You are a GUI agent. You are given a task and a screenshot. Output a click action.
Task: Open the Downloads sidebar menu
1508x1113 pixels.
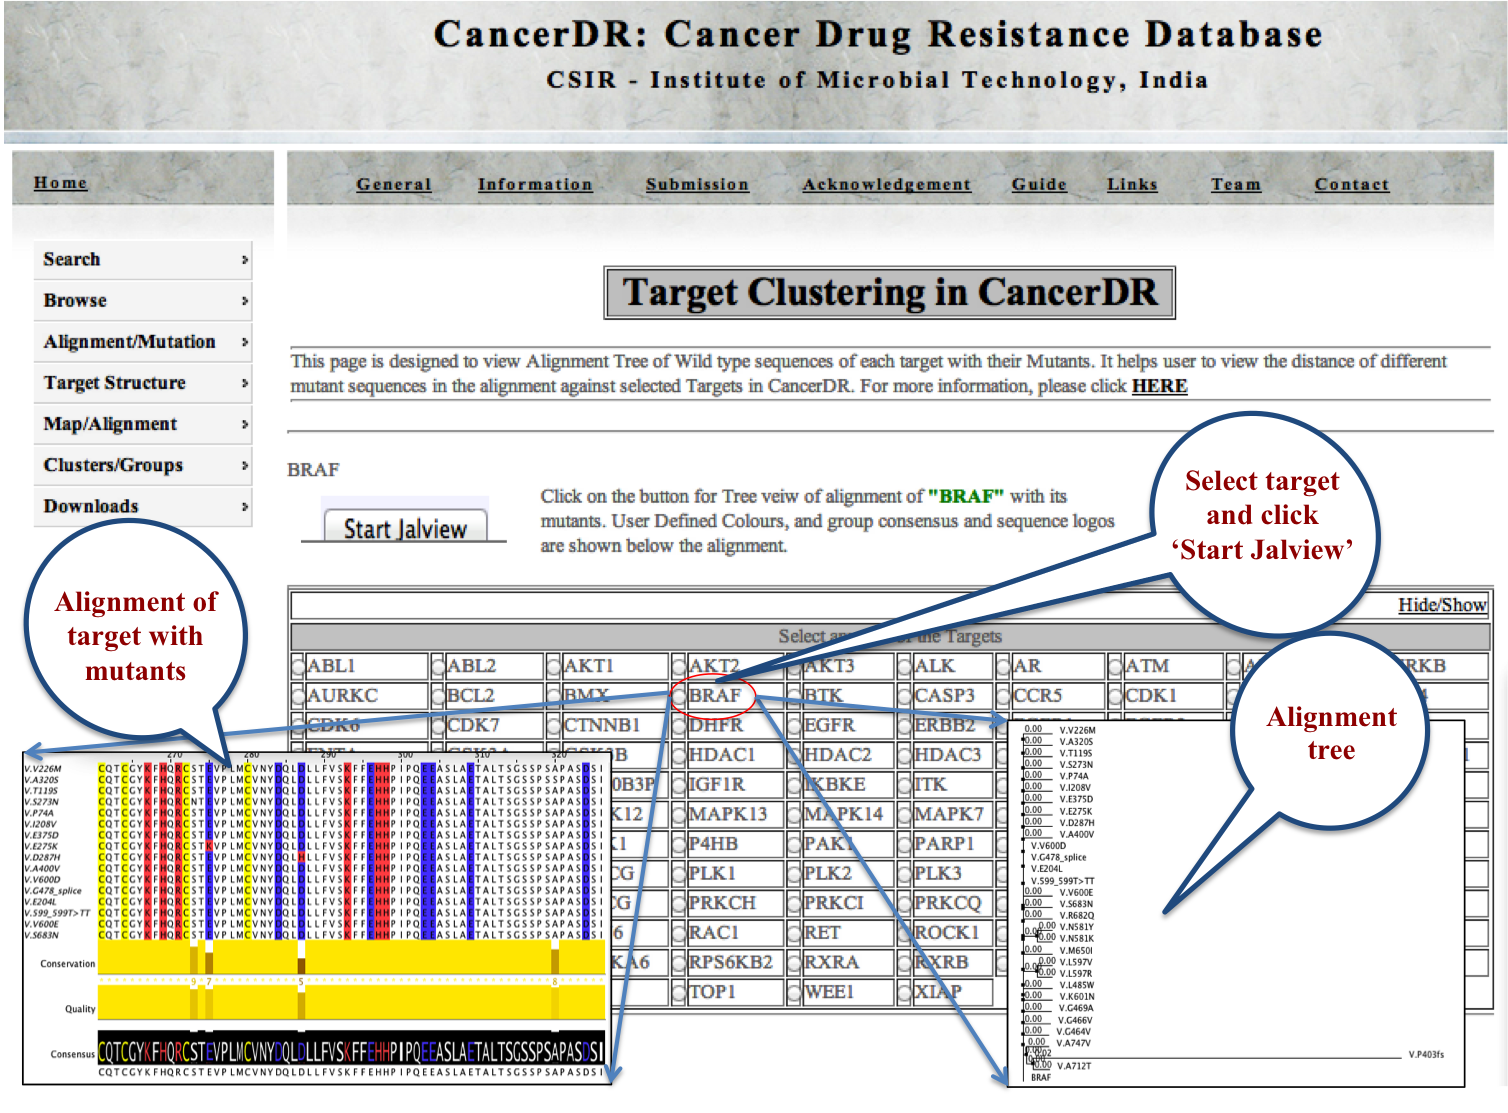[142, 506]
